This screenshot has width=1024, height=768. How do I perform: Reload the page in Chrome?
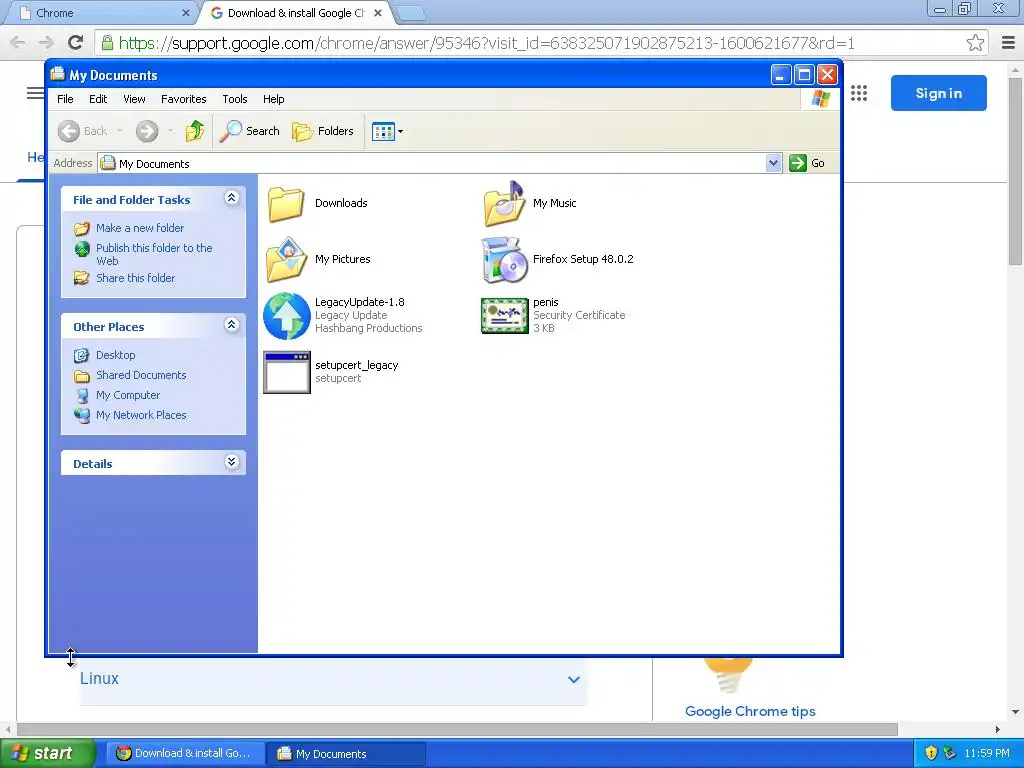tap(75, 43)
